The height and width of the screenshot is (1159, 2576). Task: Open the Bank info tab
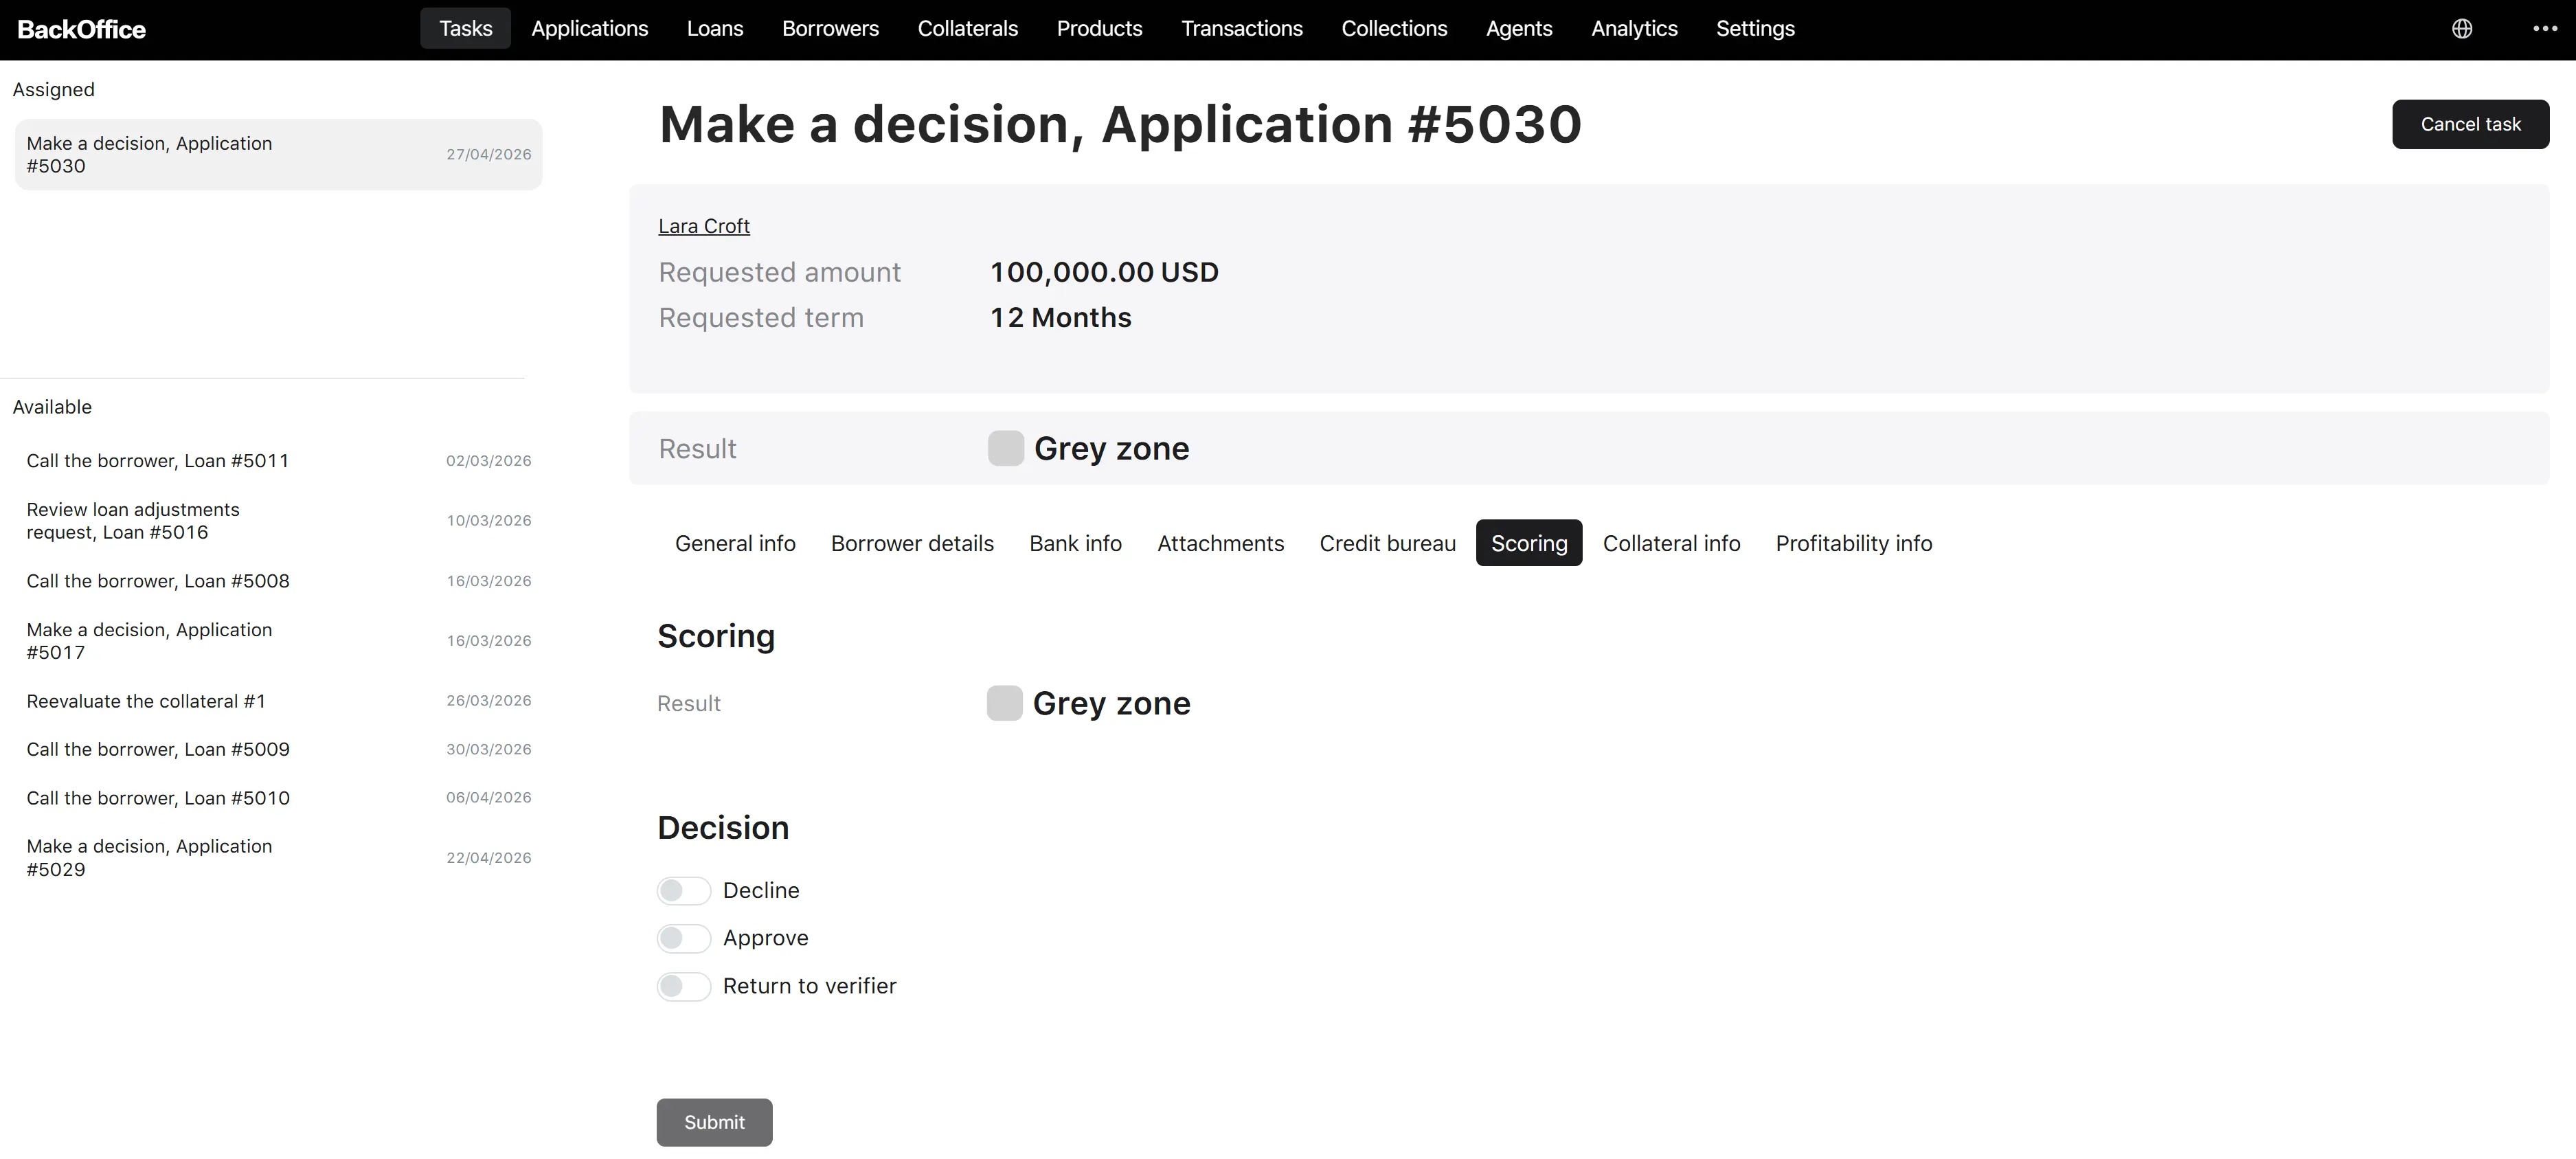tap(1075, 543)
